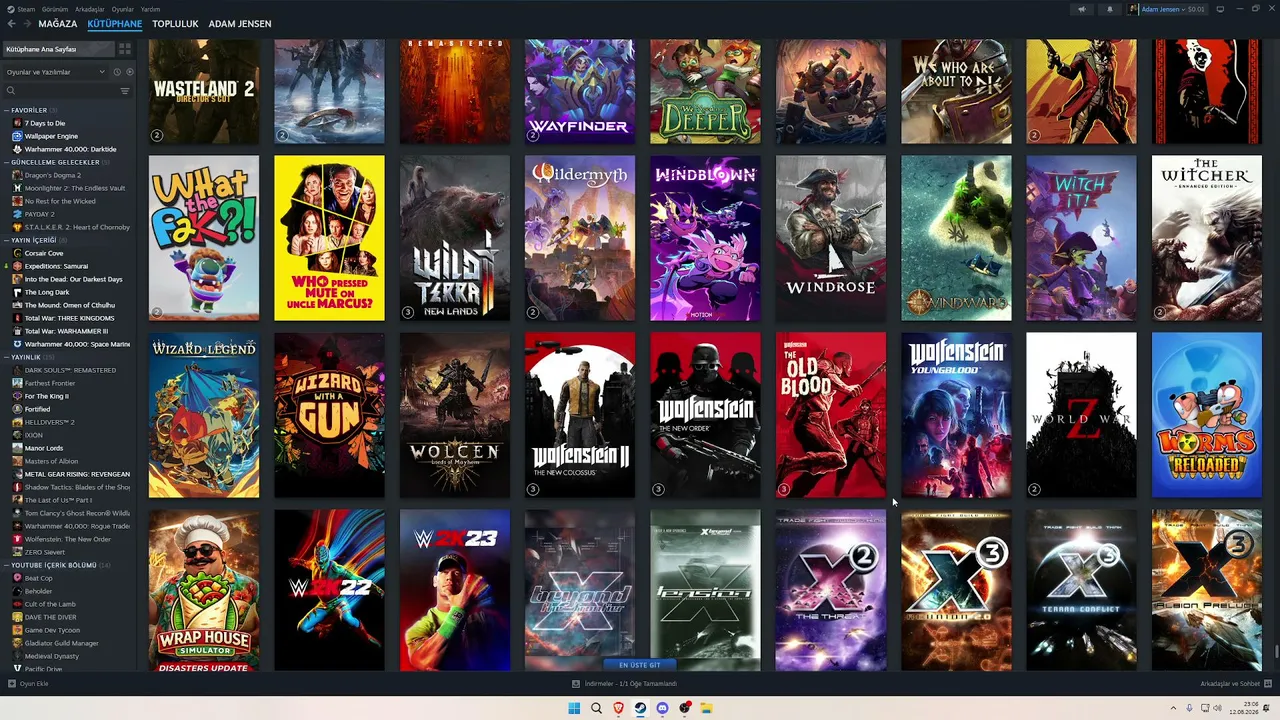Image resolution: width=1280 pixels, height=720 pixels.
Task: Click the İndirmeler status text
Action: point(631,684)
